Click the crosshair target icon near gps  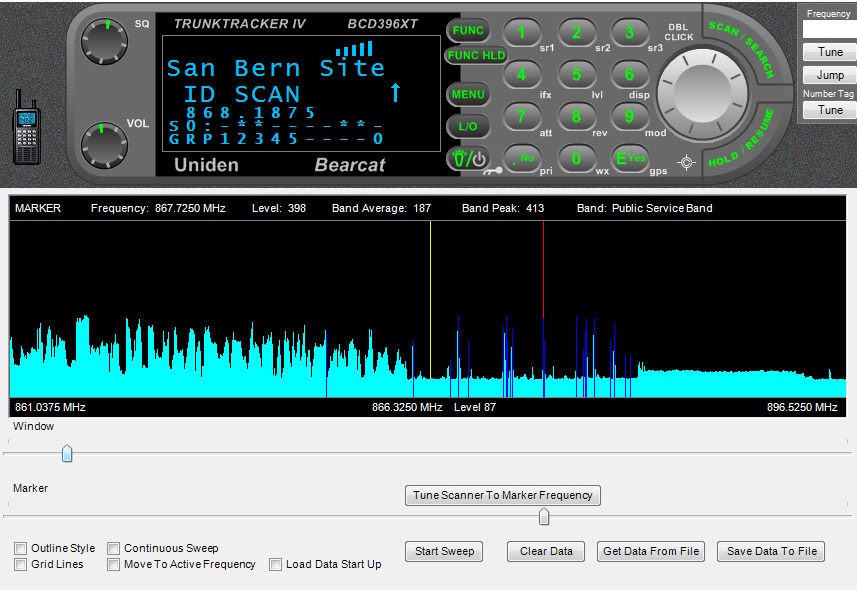[x=686, y=162]
